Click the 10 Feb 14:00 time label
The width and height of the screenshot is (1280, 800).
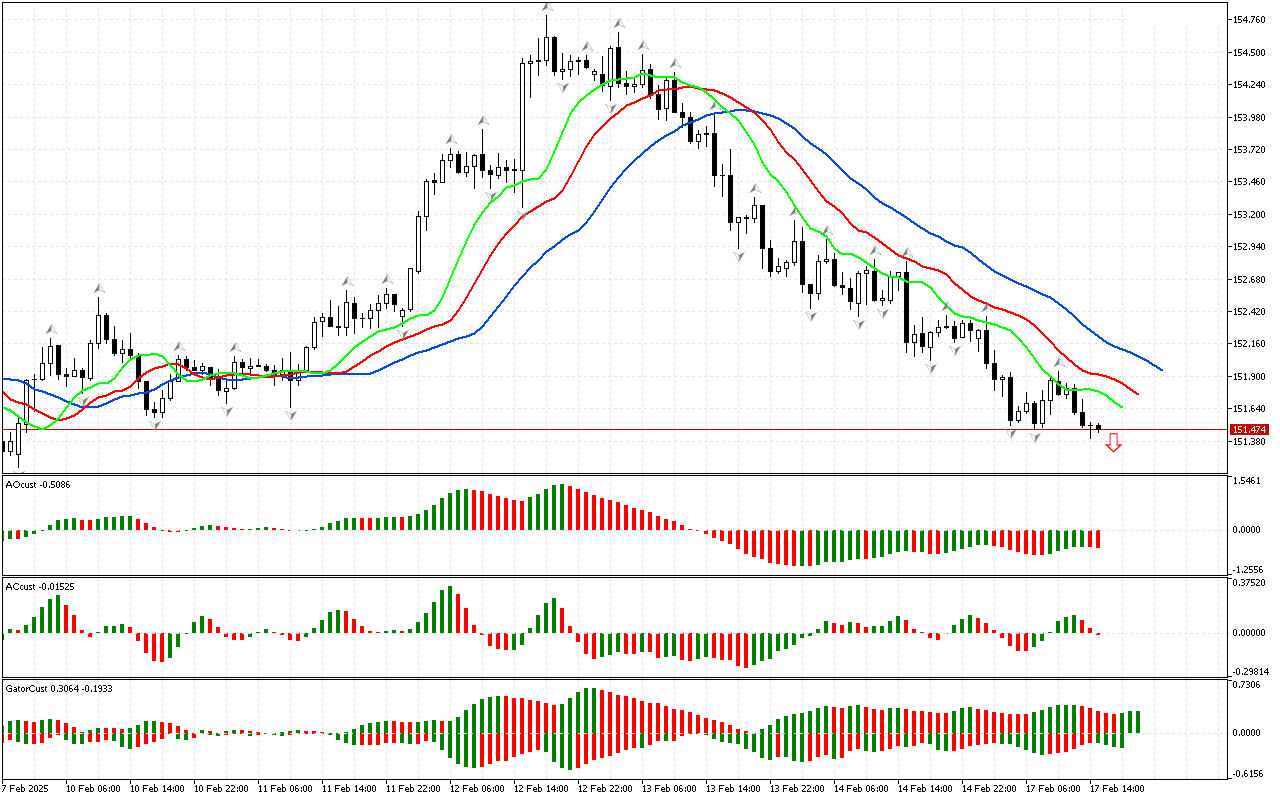pos(159,788)
